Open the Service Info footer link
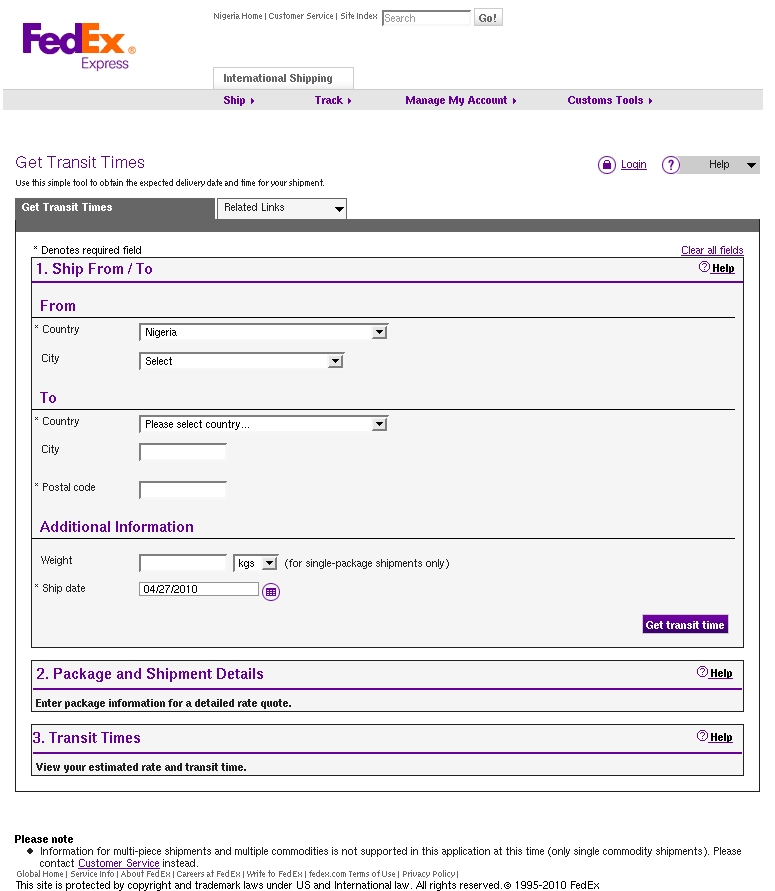This screenshot has width=775, height=891. [x=92, y=874]
